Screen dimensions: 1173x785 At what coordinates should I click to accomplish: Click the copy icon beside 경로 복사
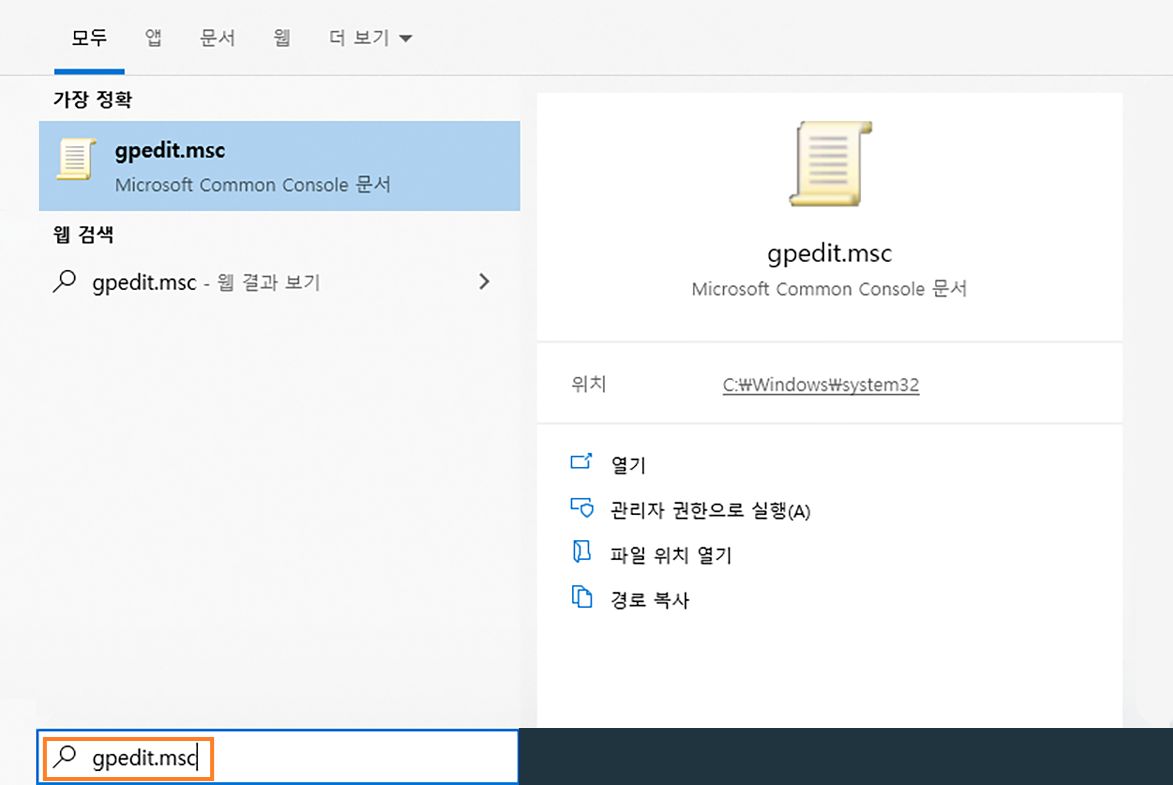click(581, 596)
